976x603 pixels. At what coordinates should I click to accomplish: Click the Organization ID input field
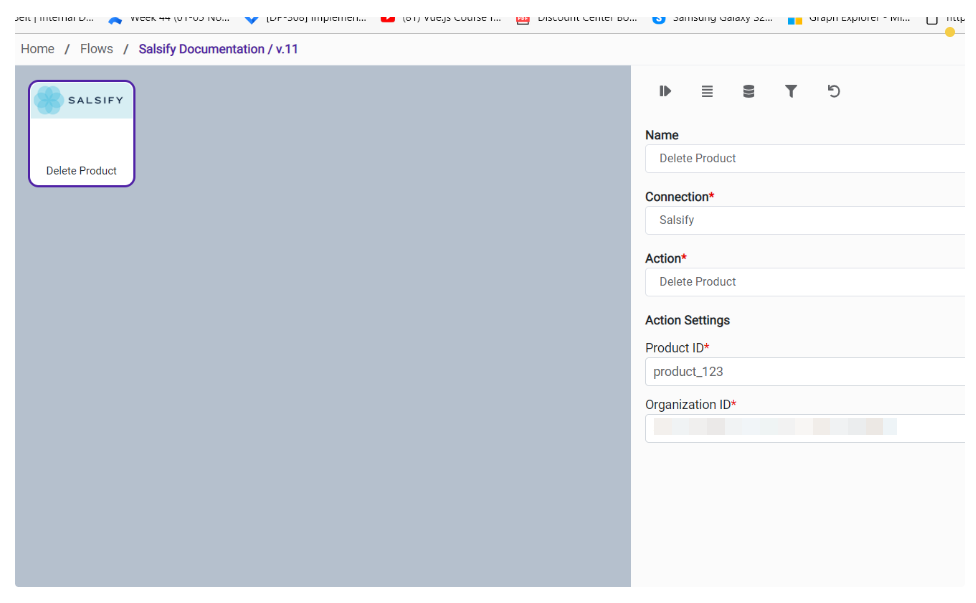[x=805, y=428]
